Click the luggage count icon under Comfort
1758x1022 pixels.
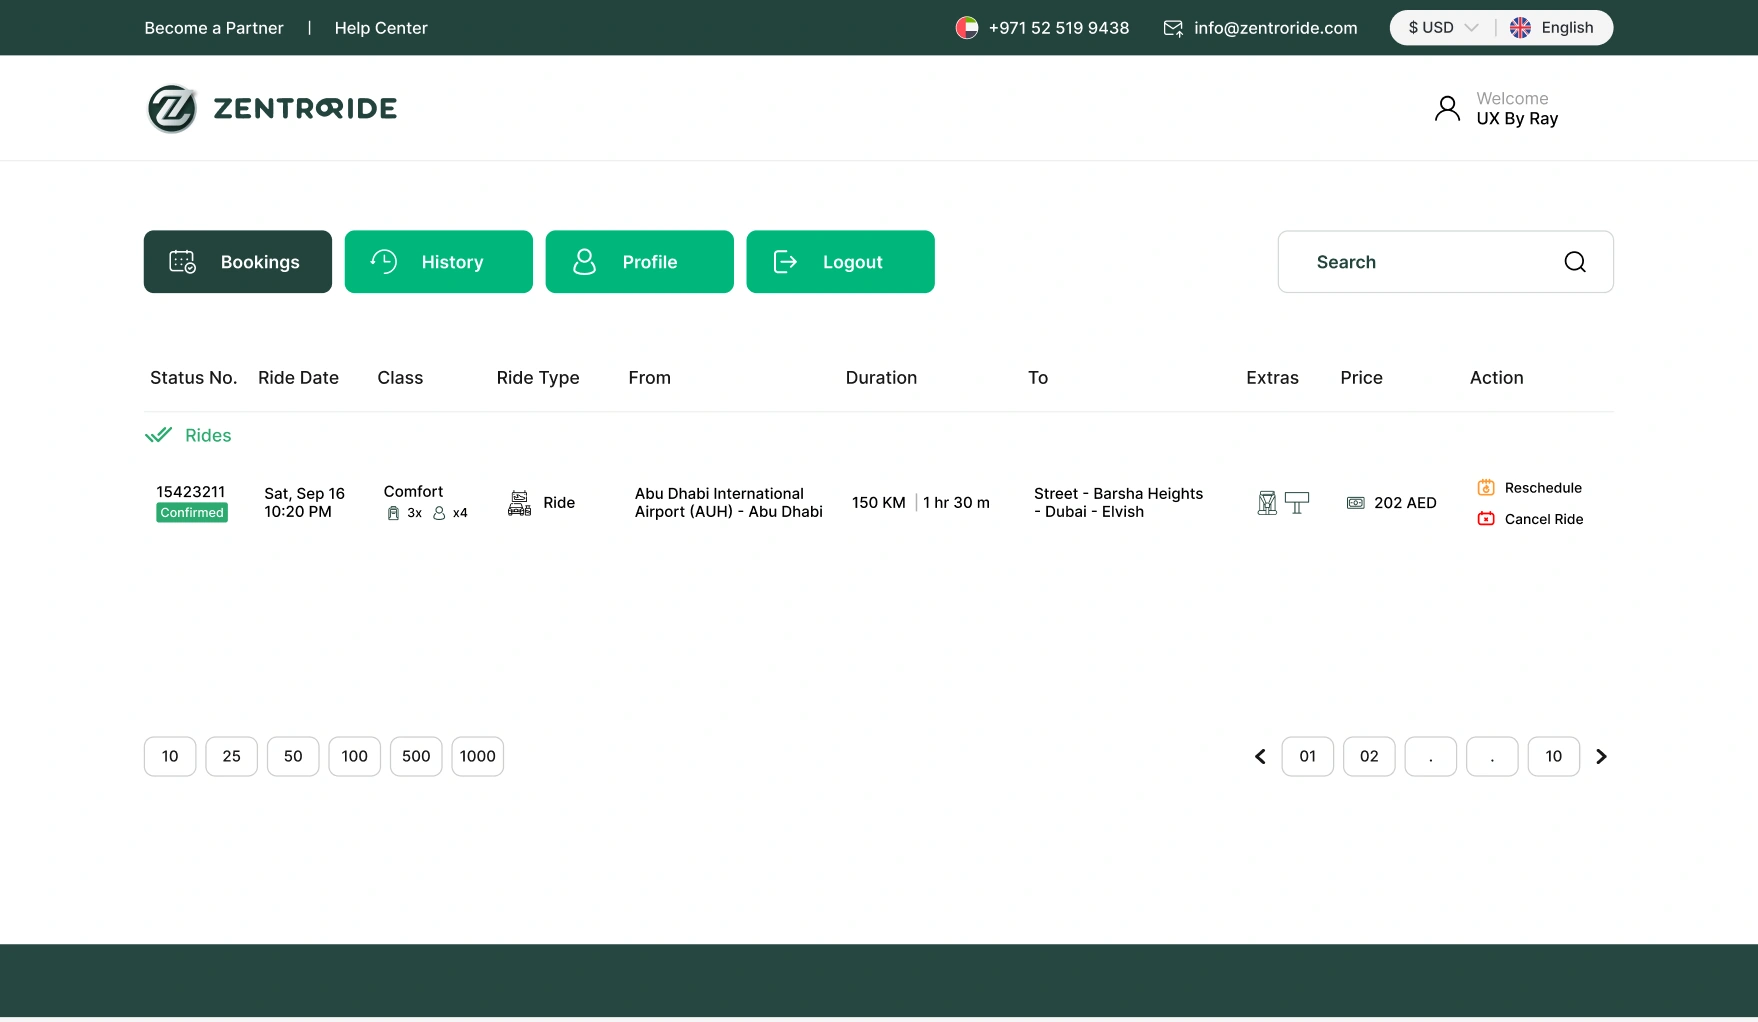coord(393,513)
